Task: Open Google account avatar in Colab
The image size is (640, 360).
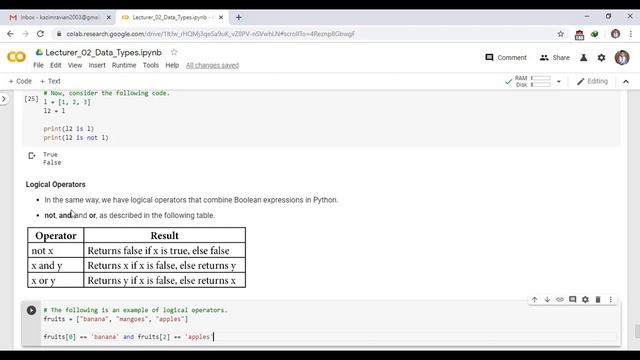Action: 622,58
